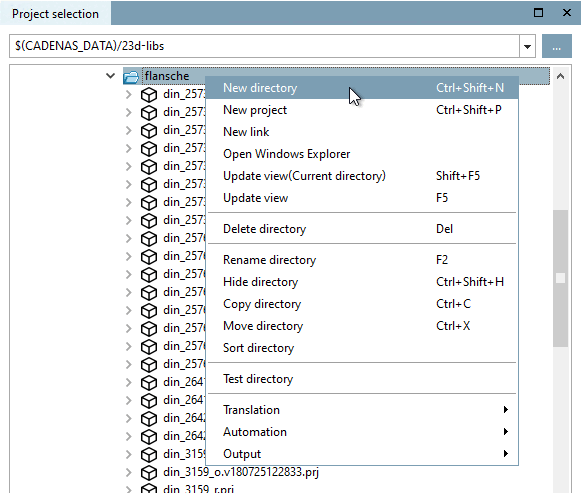Click the open flansche folder icon
The width and height of the screenshot is (581, 493).
coord(131,77)
